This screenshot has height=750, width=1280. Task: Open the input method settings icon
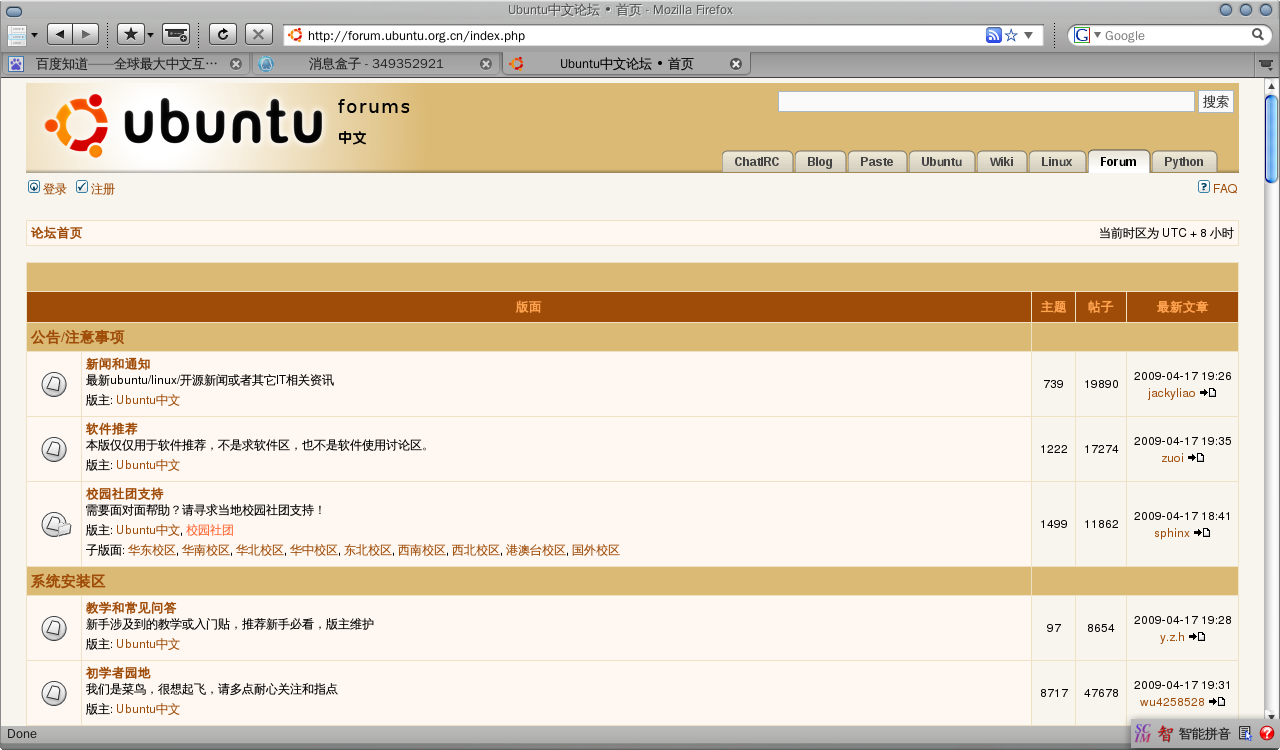[1245, 734]
